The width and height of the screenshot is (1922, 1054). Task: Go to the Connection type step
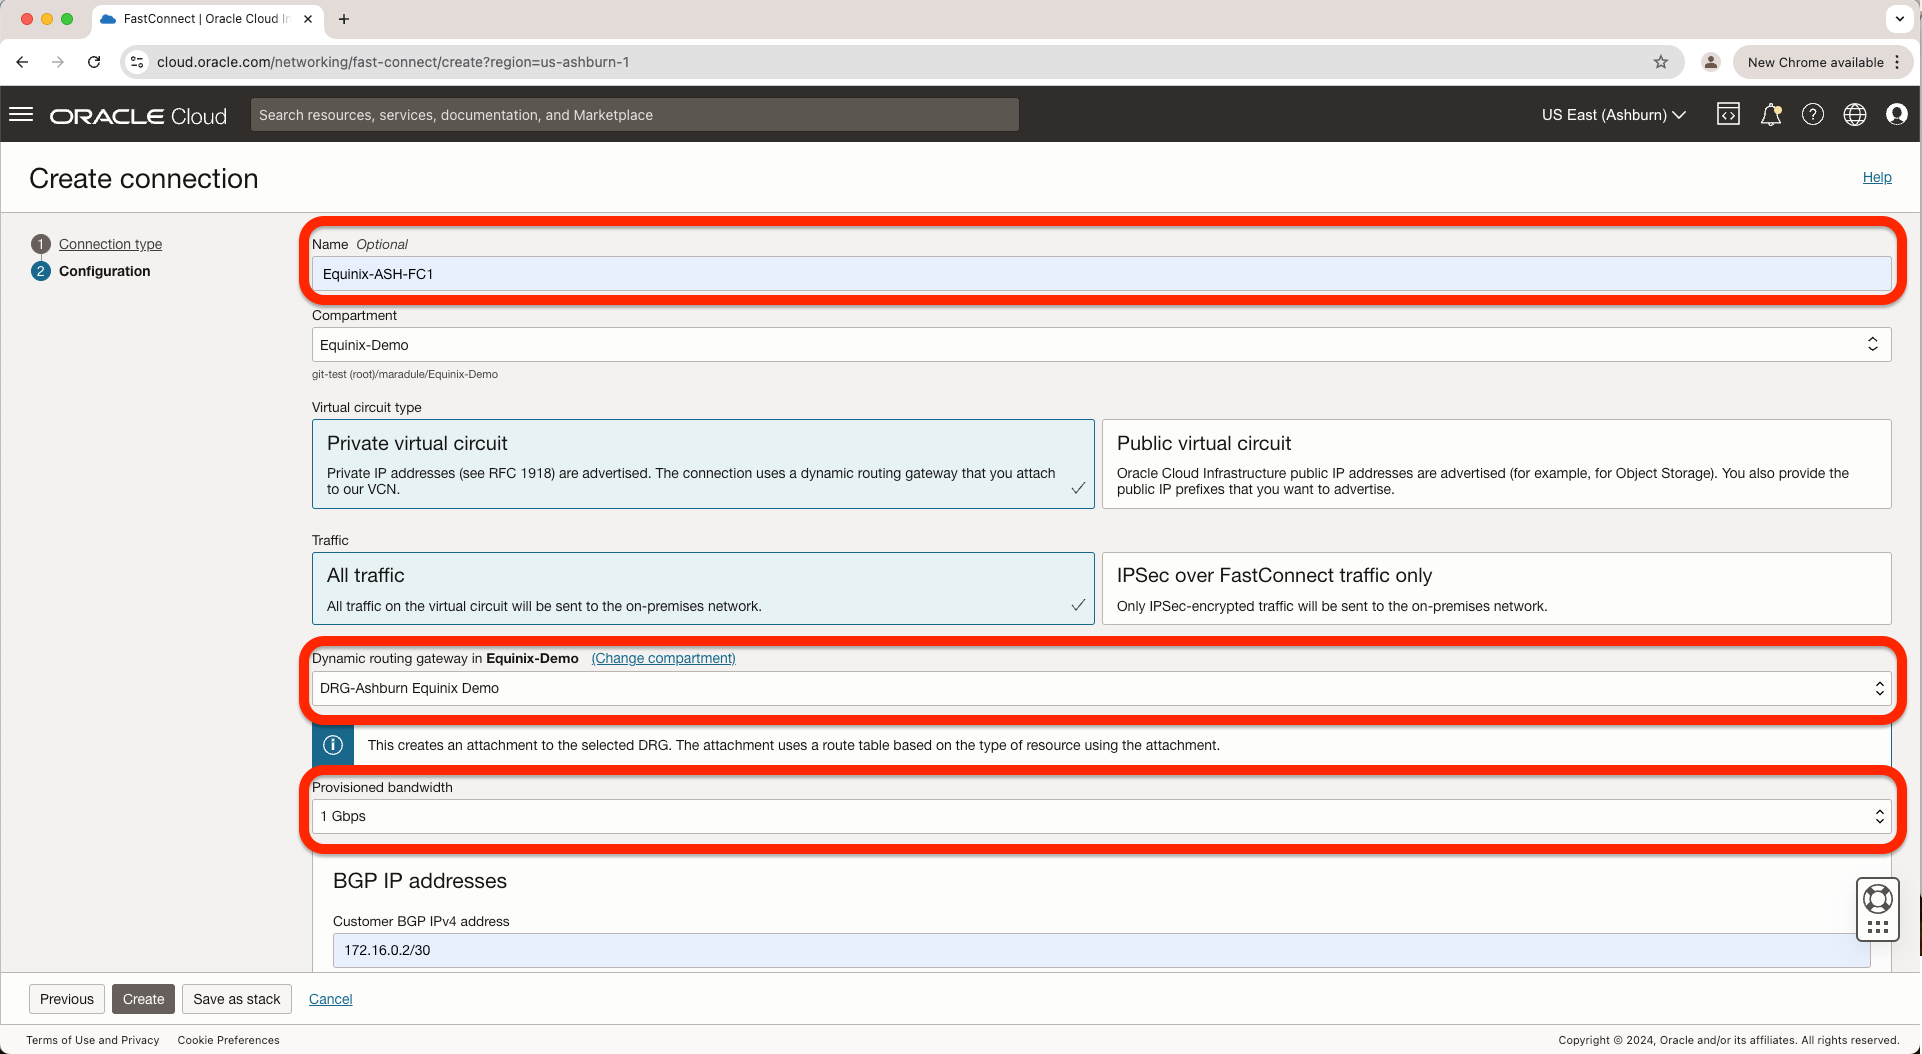click(x=110, y=244)
